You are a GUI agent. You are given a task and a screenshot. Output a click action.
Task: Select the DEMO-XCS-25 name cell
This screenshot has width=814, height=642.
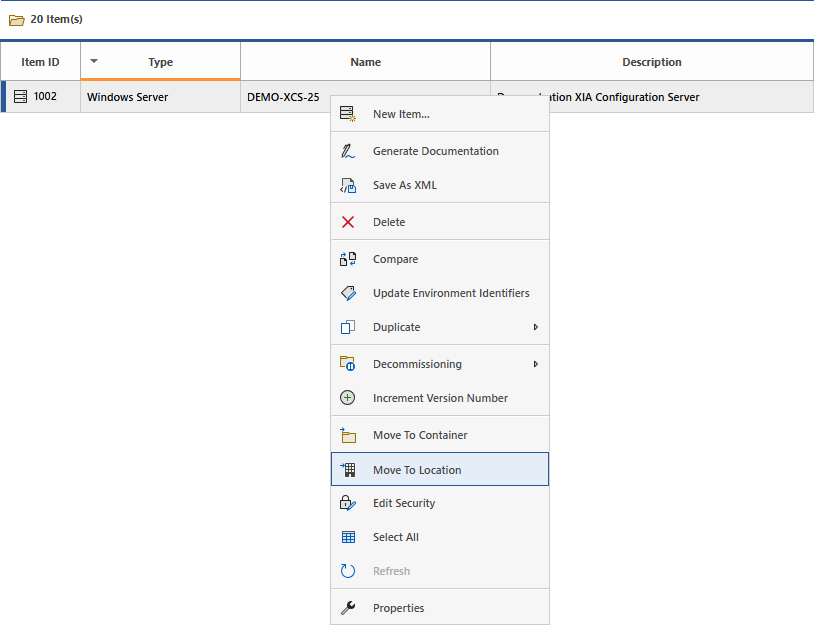pyautogui.click(x=284, y=97)
